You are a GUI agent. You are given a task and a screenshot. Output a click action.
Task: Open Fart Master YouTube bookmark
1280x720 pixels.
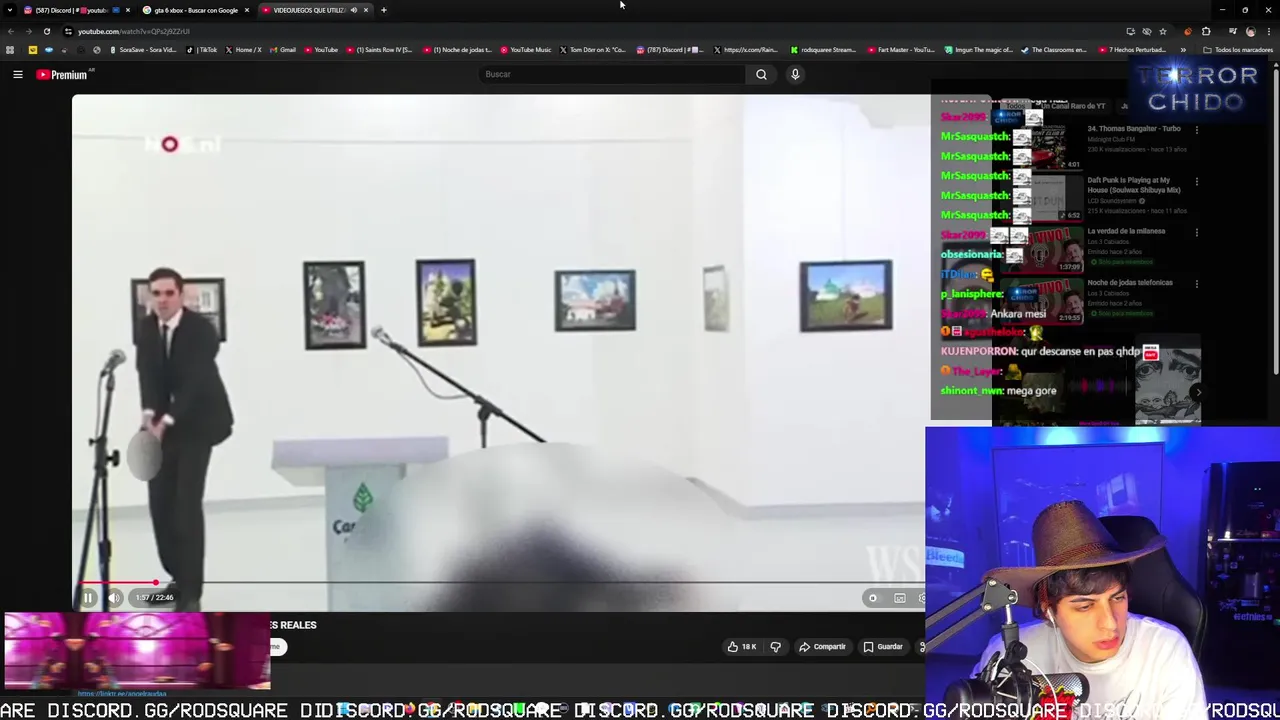[901, 50]
